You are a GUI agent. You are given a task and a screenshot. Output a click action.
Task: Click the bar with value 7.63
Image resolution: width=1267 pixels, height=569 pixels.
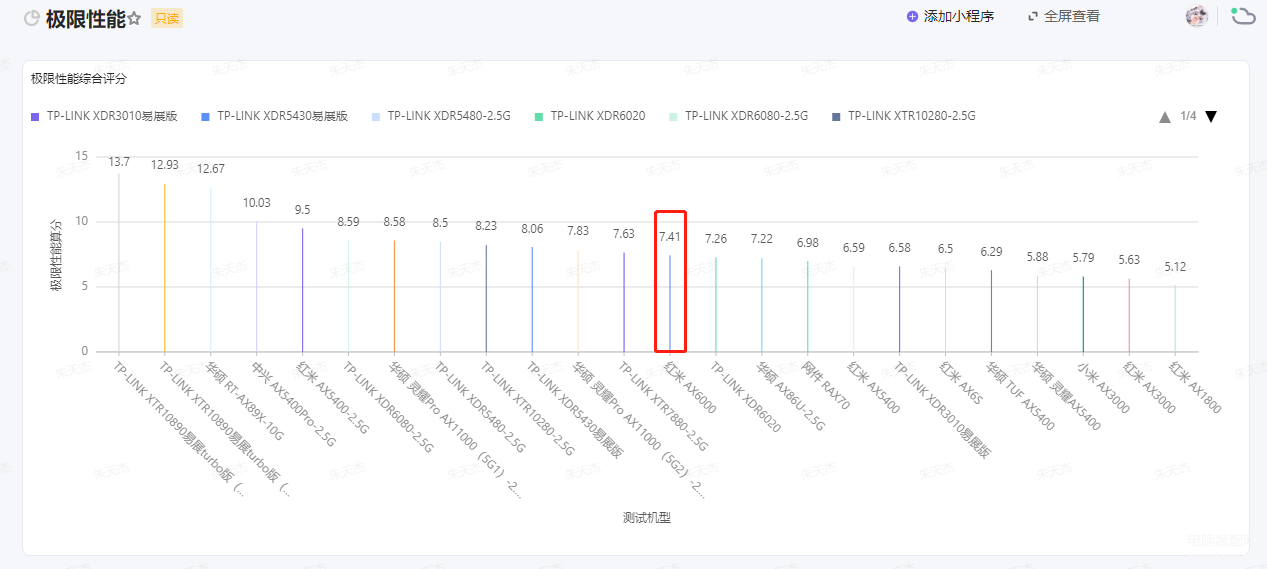coord(624,302)
